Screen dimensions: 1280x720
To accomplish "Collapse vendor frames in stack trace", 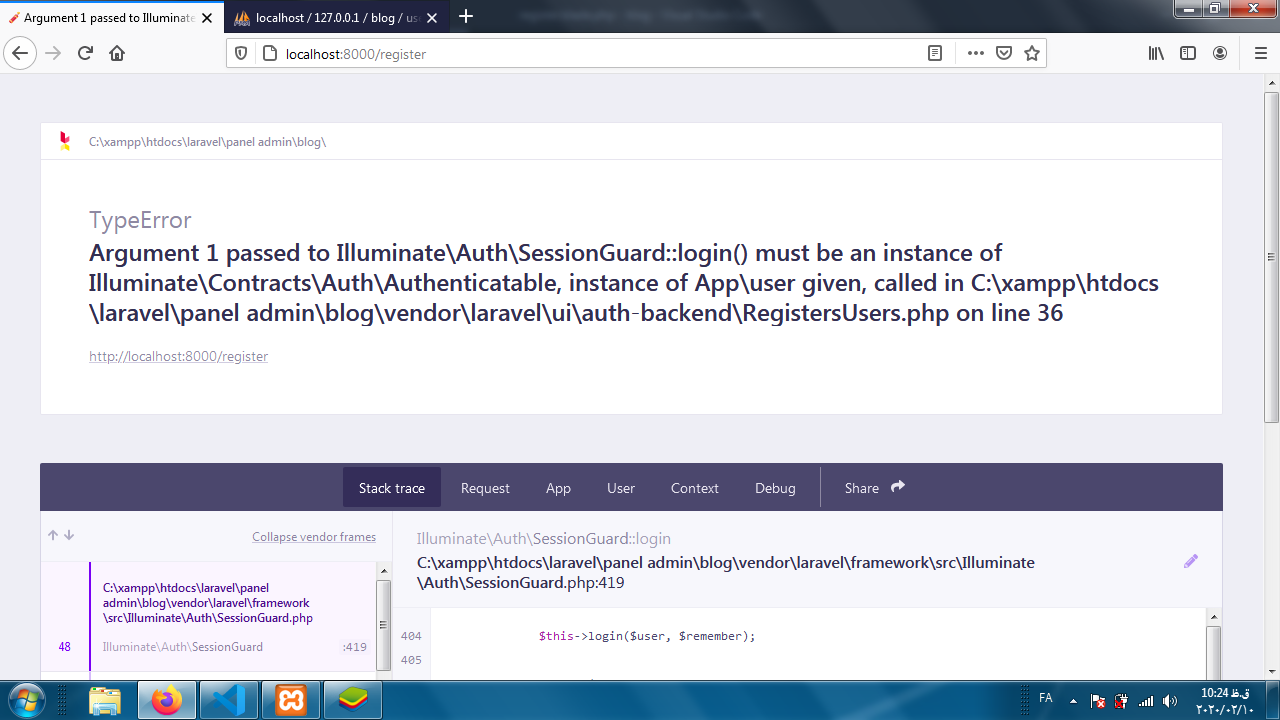I will [314, 537].
